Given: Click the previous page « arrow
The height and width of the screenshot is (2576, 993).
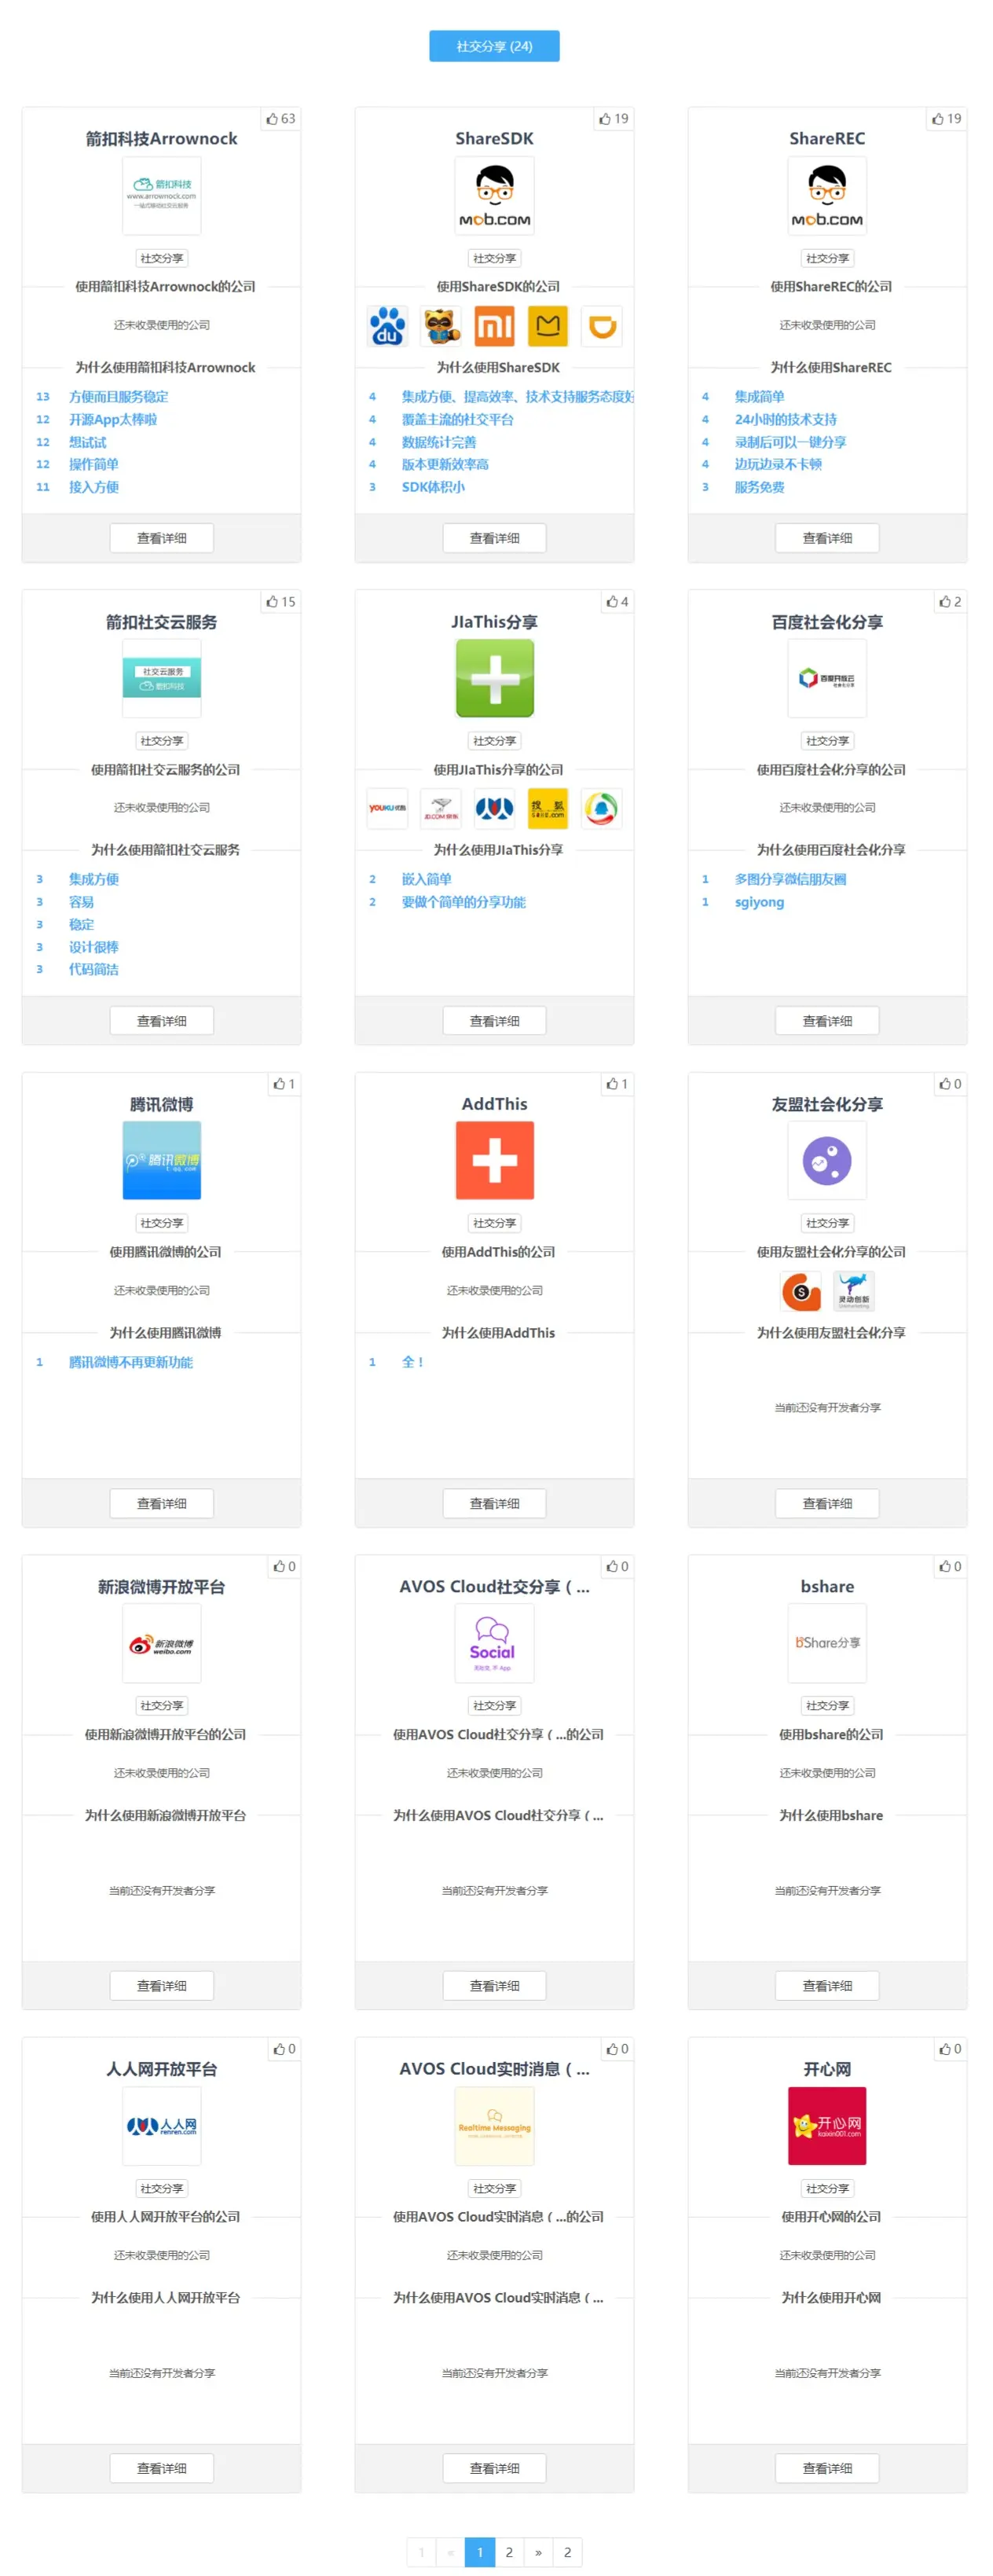Looking at the screenshot, I should click(451, 2552).
